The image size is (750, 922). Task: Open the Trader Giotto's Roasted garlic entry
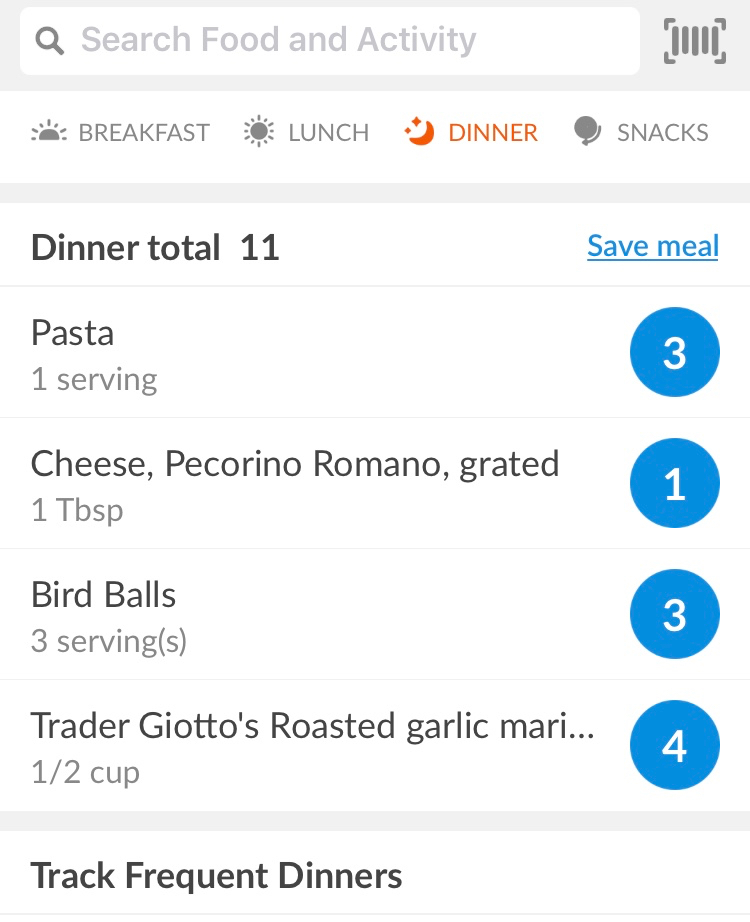[375, 746]
